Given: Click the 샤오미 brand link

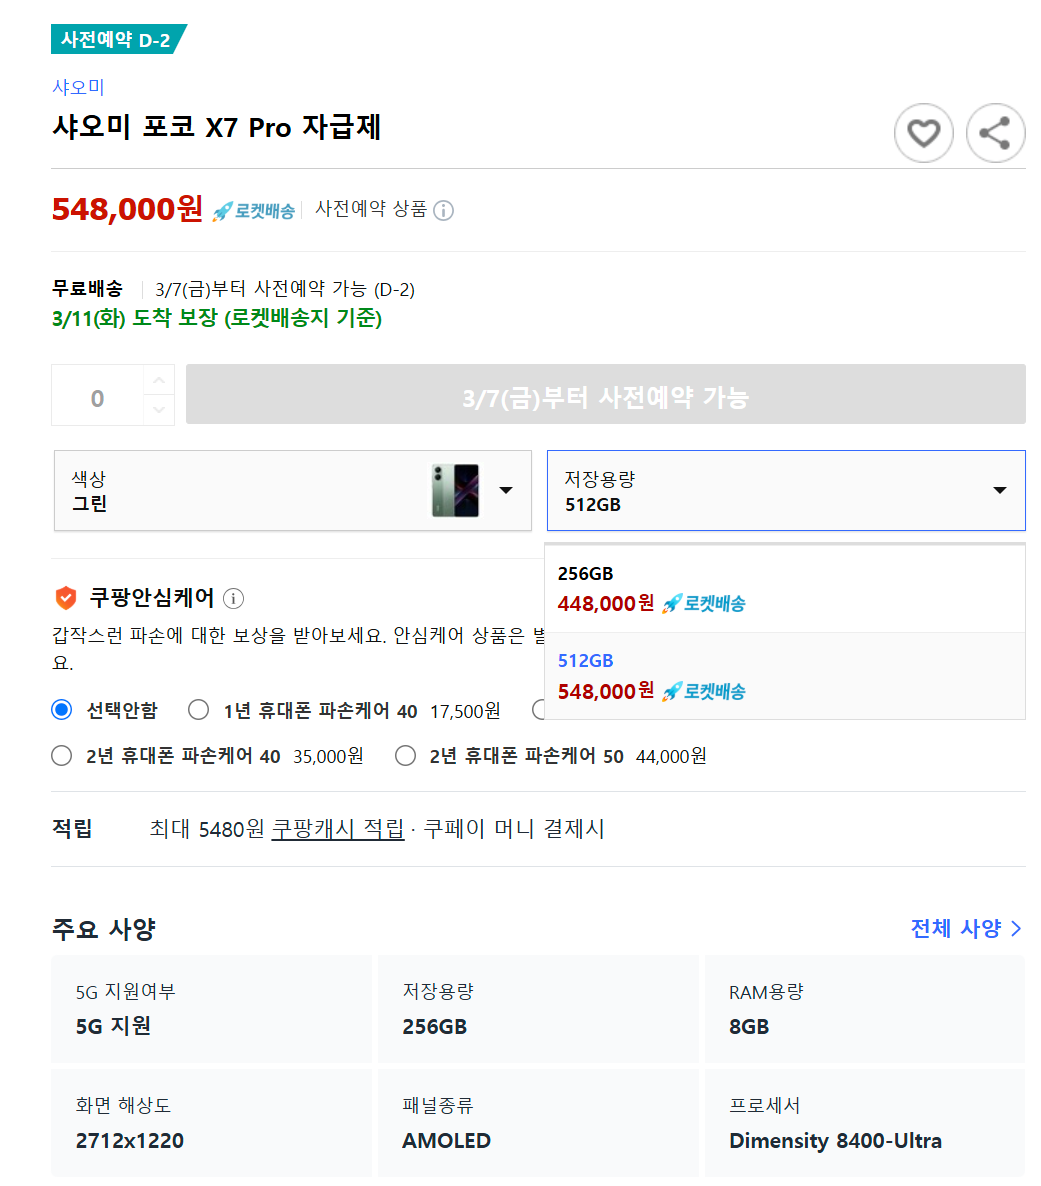Looking at the screenshot, I should pos(78,87).
